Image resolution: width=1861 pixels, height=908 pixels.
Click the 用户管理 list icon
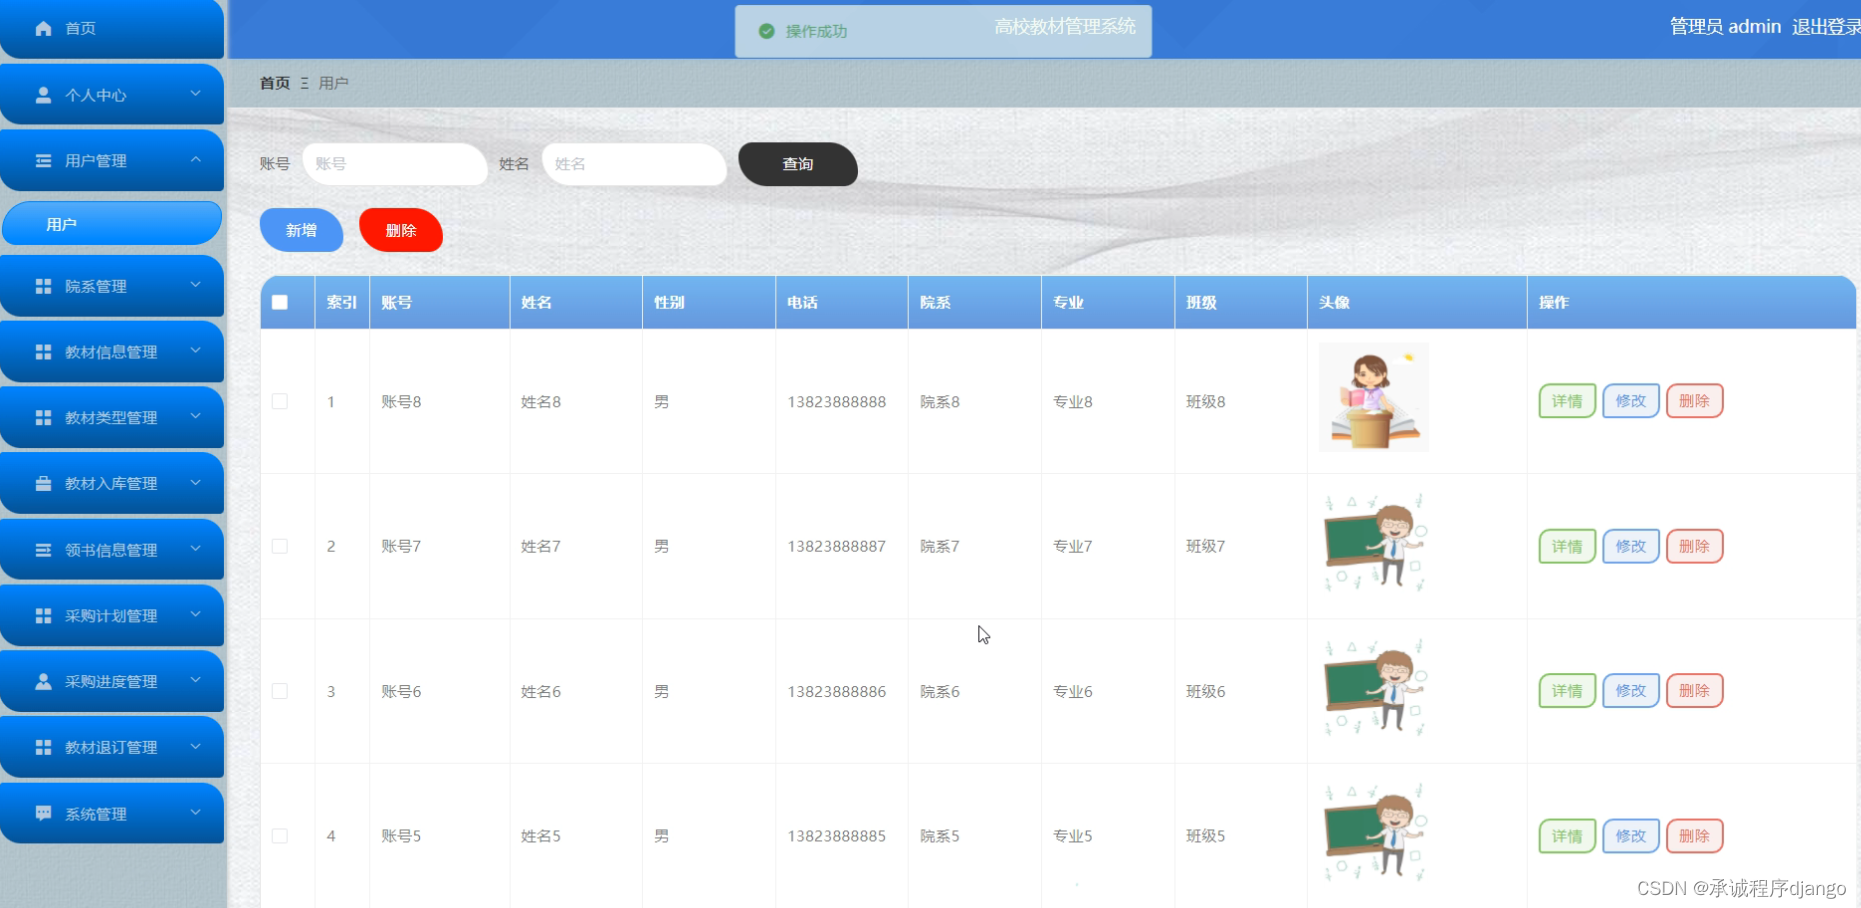coord(43,160)
